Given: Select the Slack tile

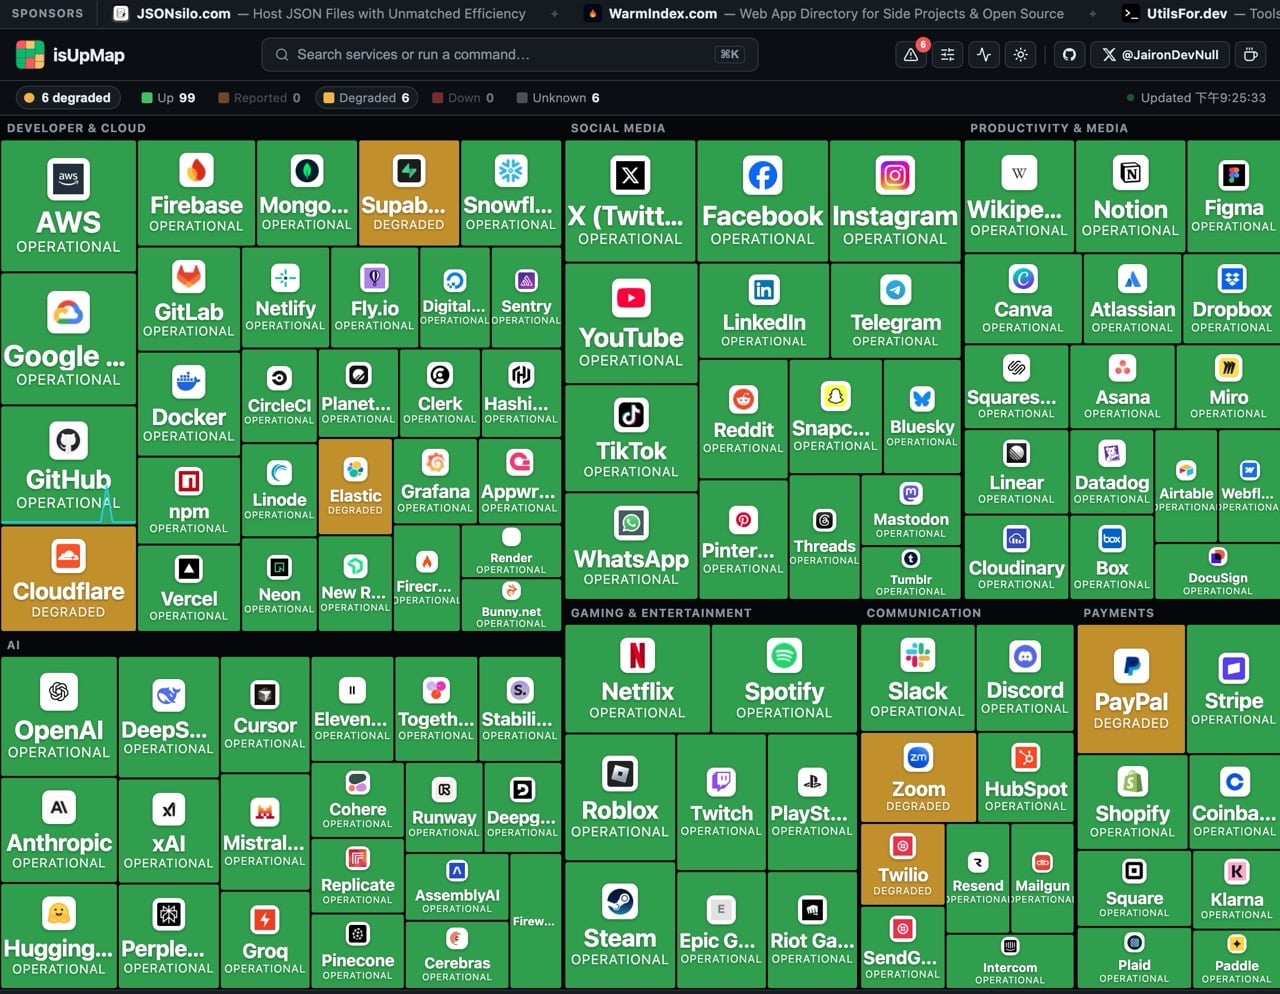Looking at the screenshot, I should point(917,678).
